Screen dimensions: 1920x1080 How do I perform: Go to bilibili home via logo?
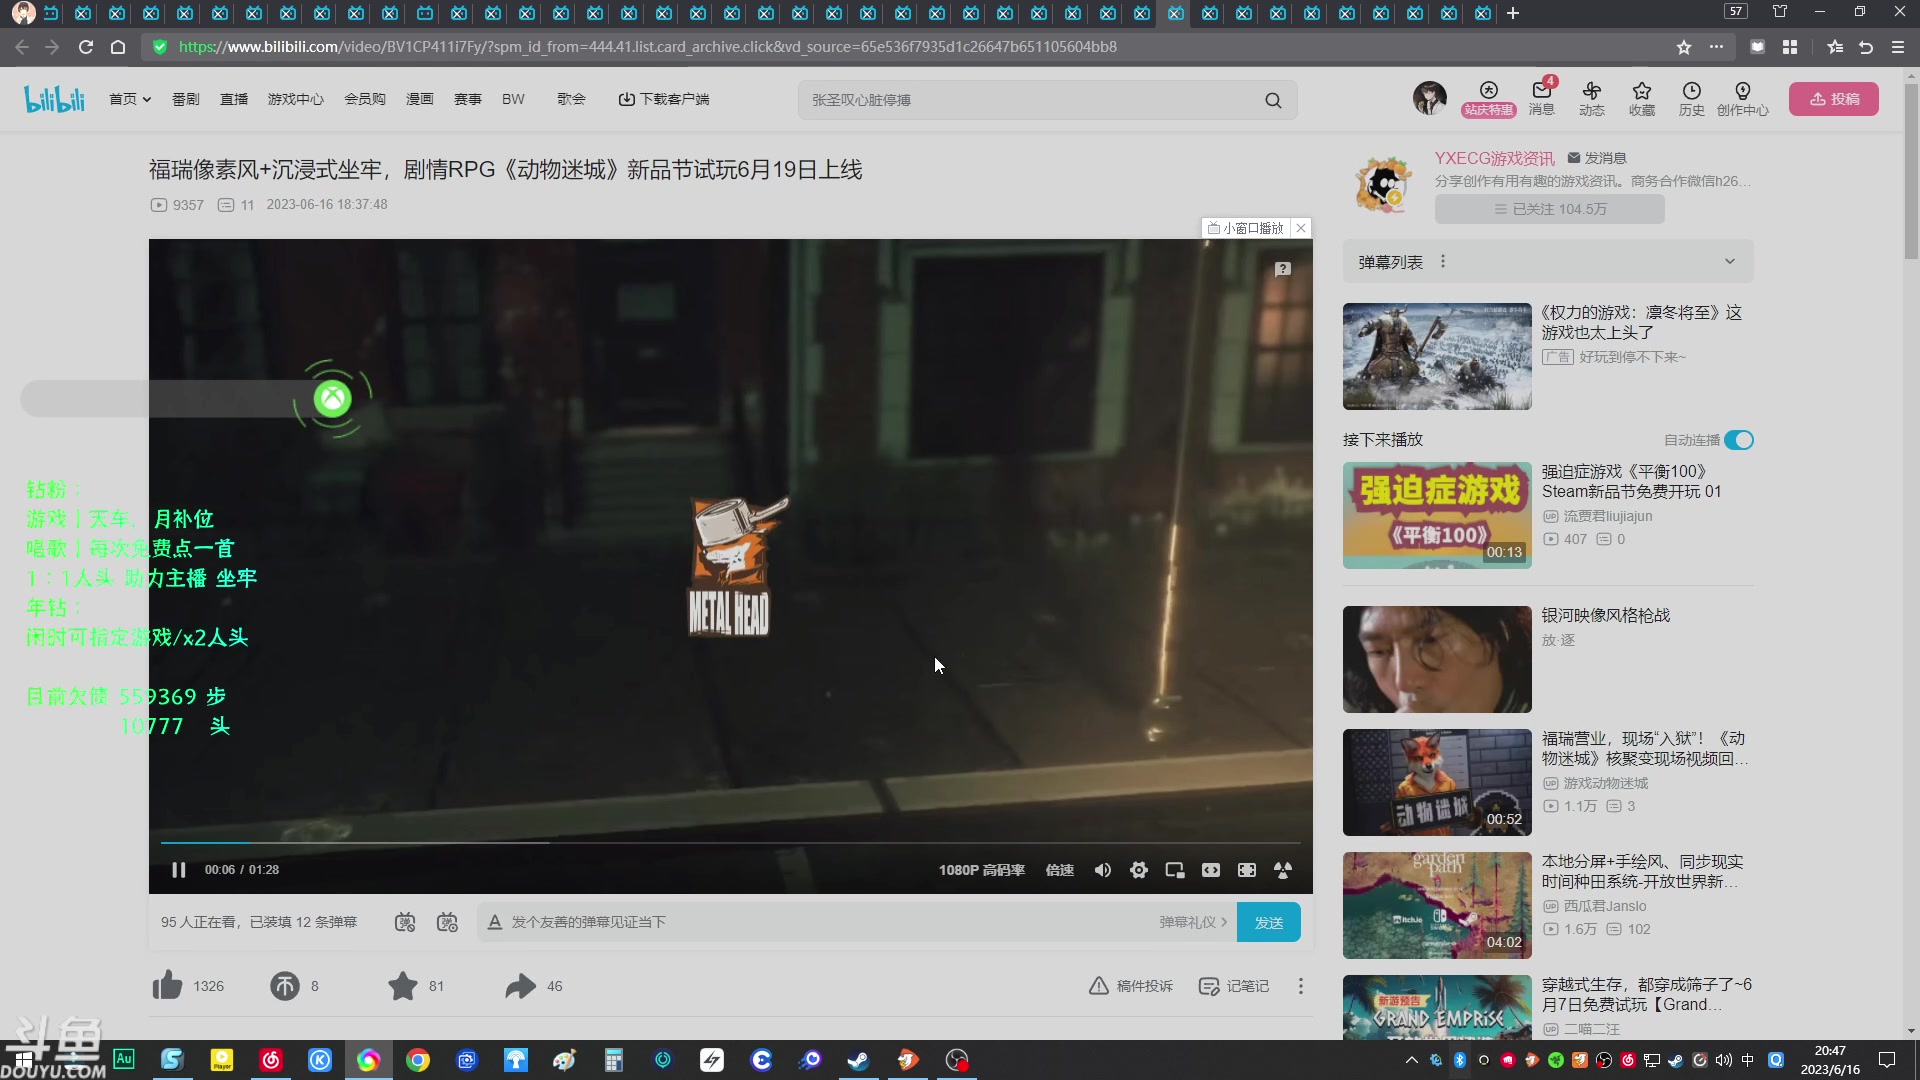pyautogui.click(x=54, y=99)
